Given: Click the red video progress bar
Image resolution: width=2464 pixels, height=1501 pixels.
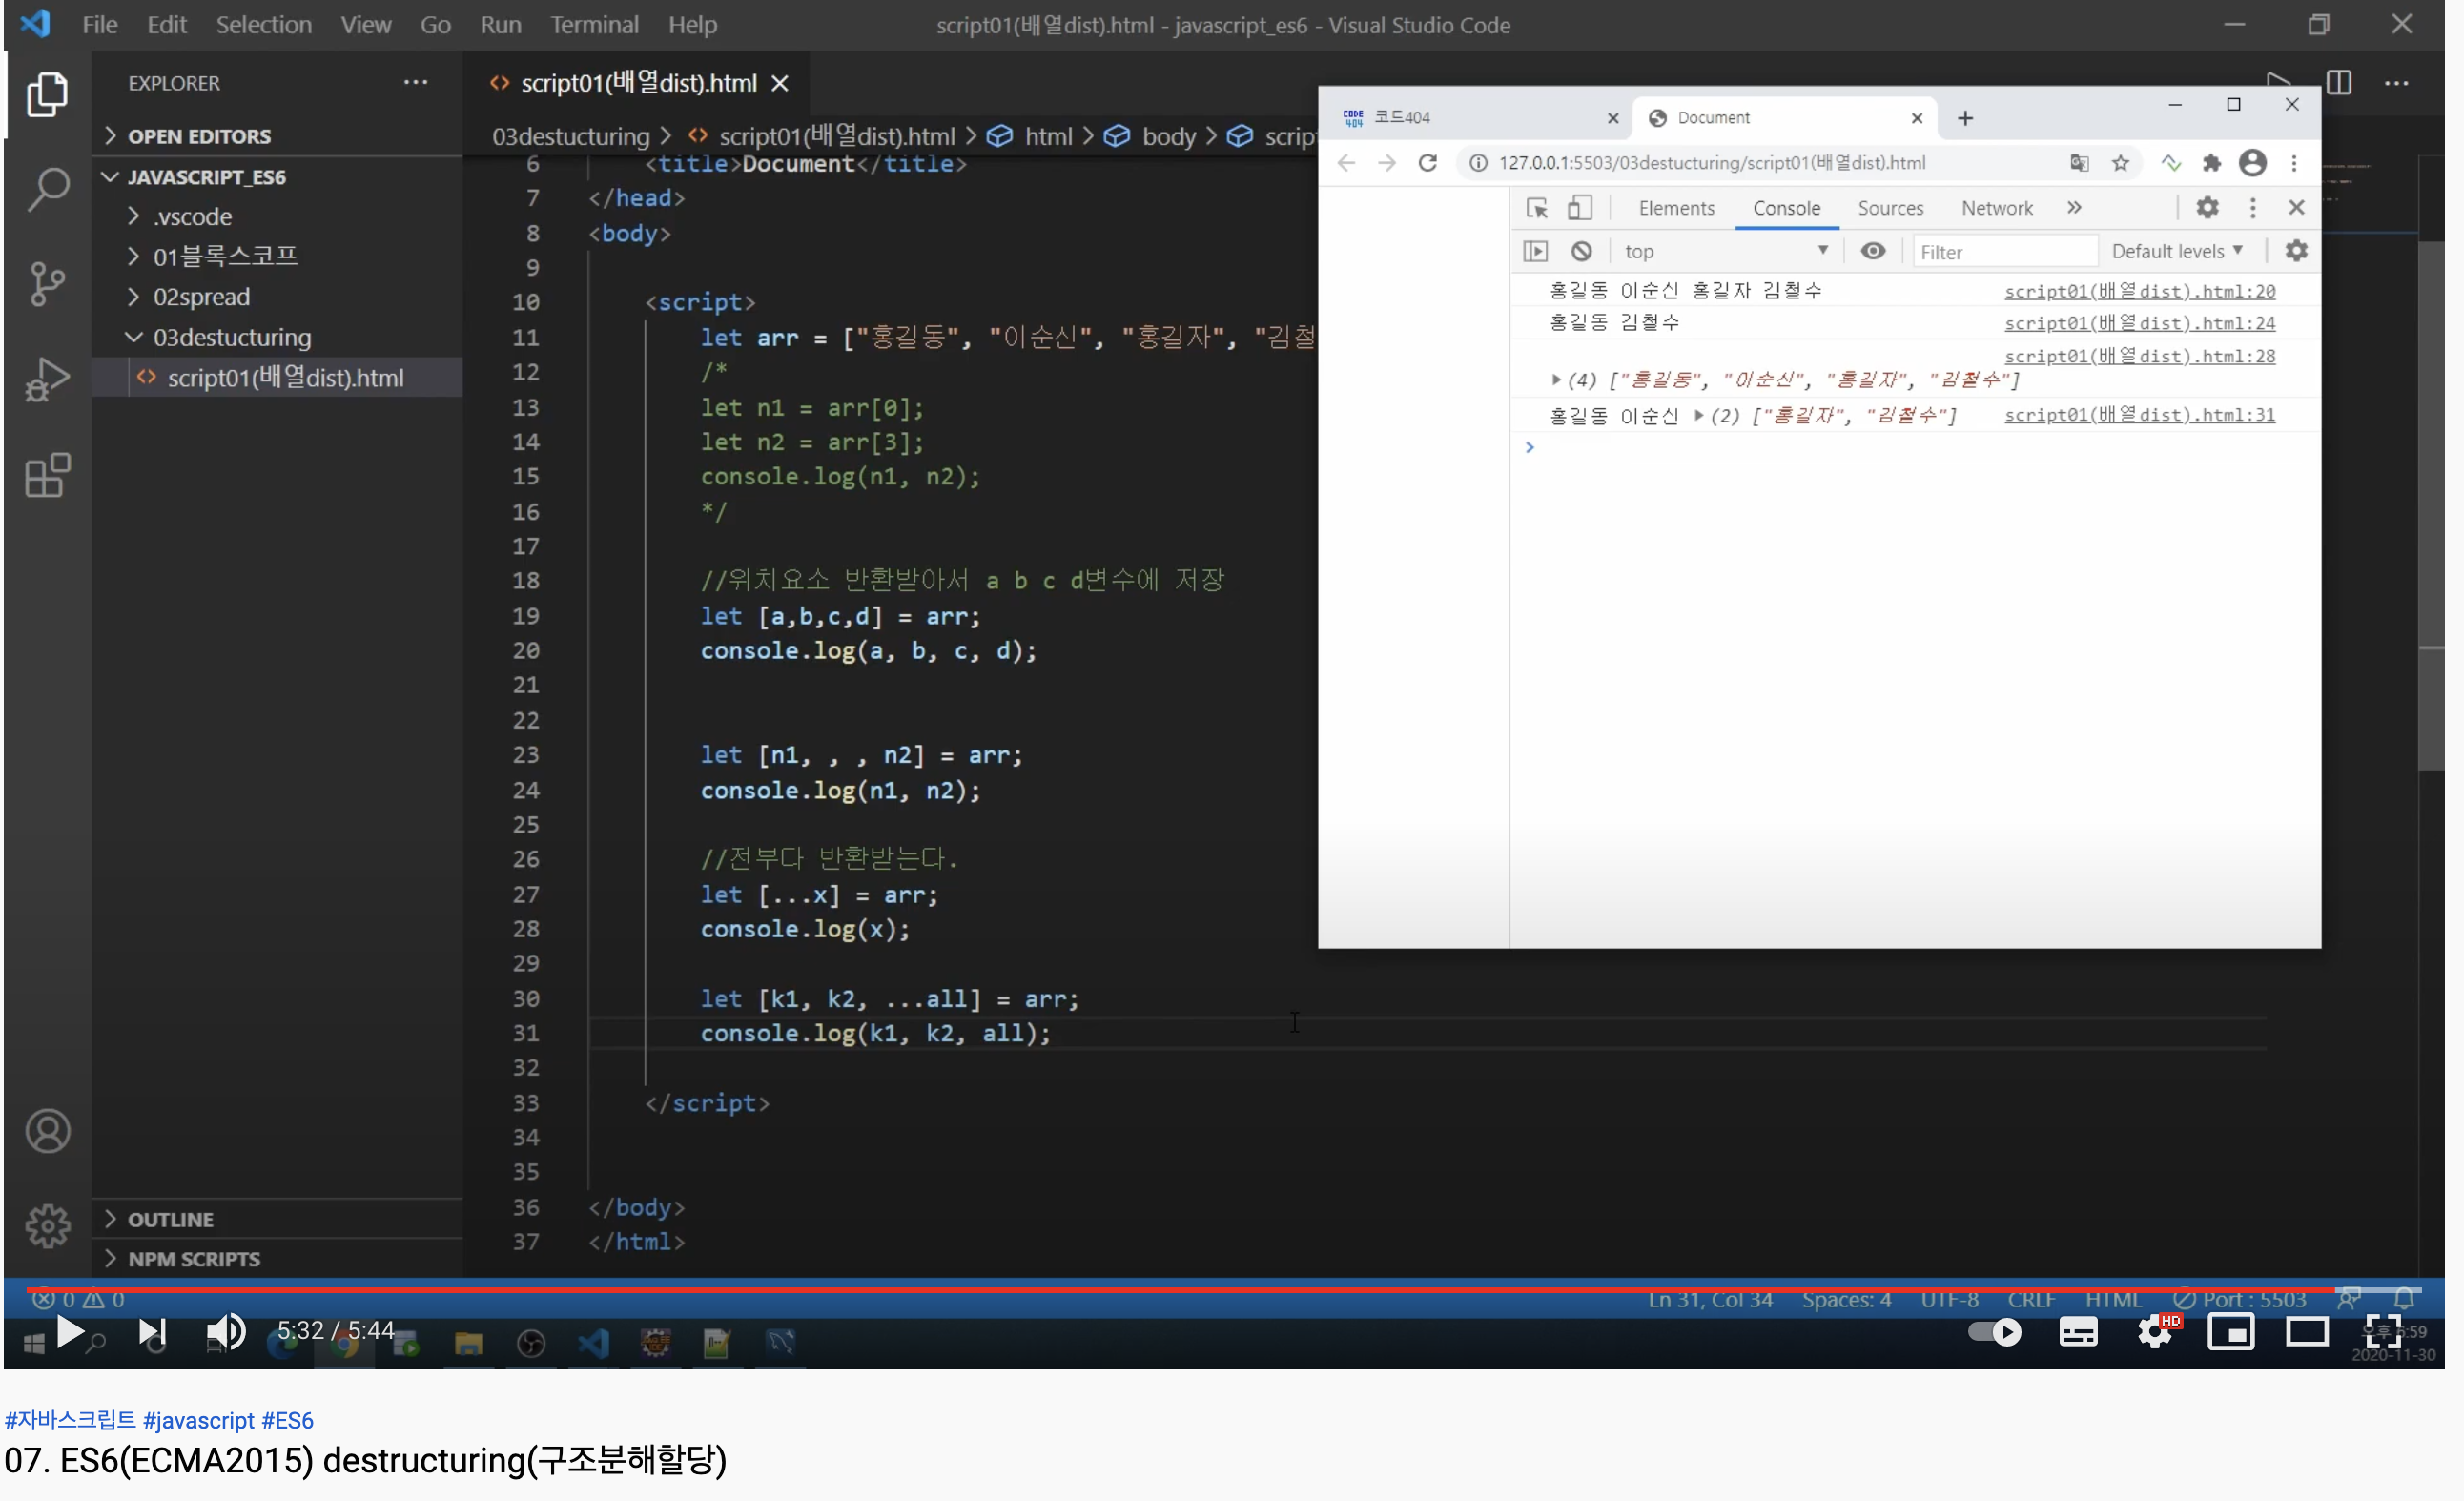Looking at the screenshot, I should [x=1200, y=1291].
